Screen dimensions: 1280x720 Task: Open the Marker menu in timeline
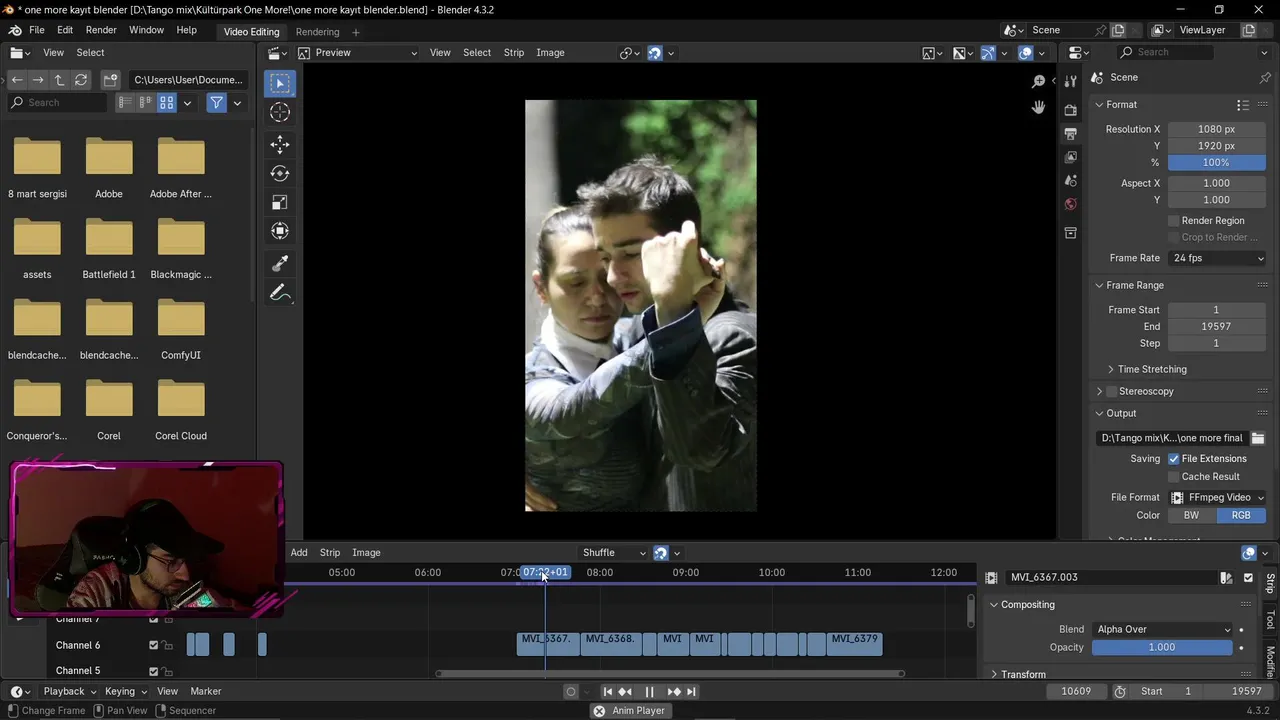coord(206,691)
